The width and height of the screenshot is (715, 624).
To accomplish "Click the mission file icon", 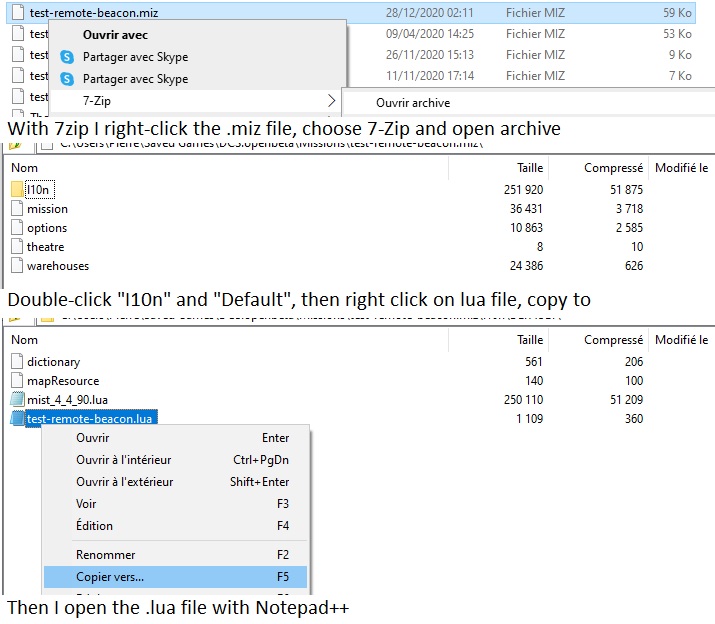I will pos(17,208).
